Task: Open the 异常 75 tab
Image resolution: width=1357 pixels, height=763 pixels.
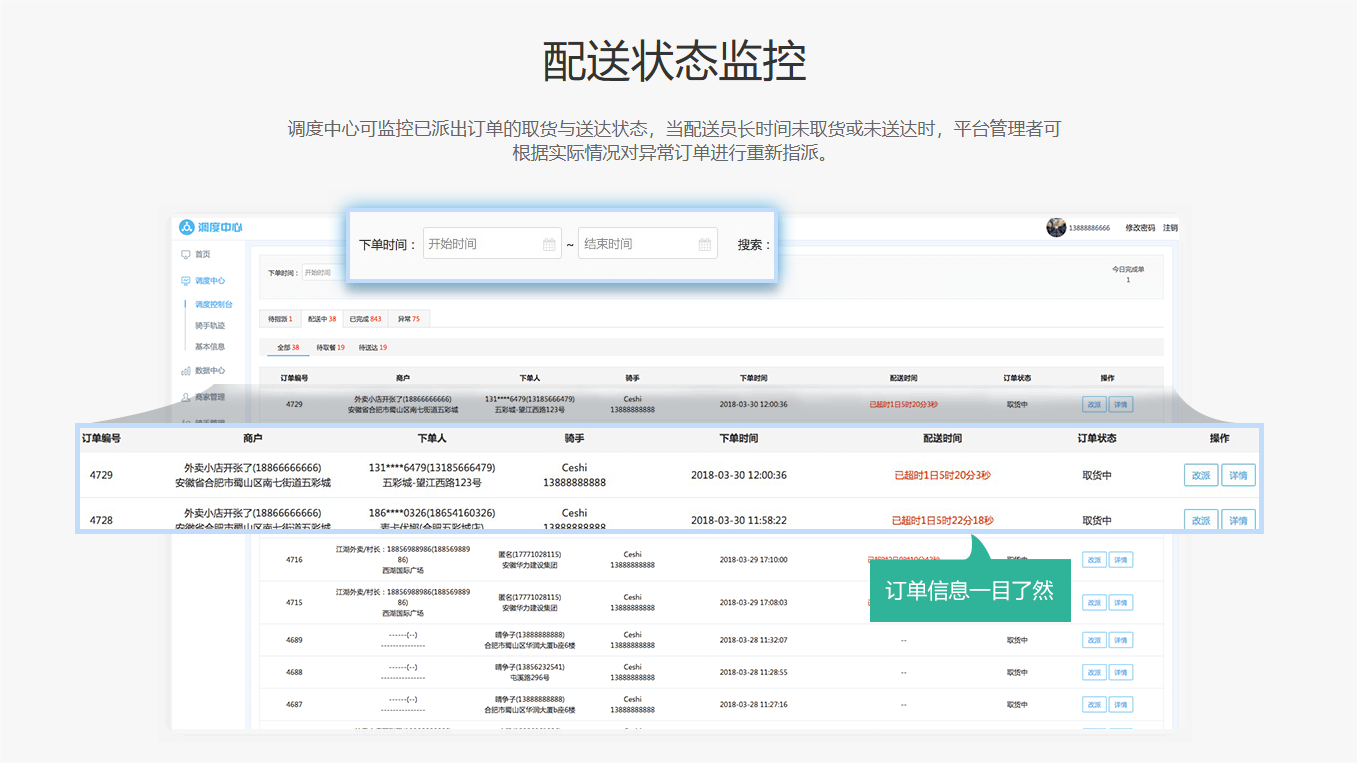Action: click(408, 319)
